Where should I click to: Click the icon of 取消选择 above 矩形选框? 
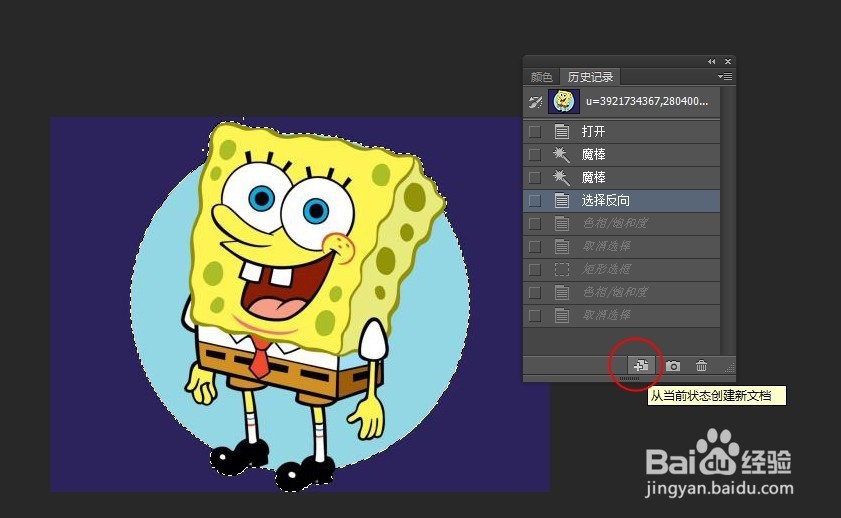(562, 247)
